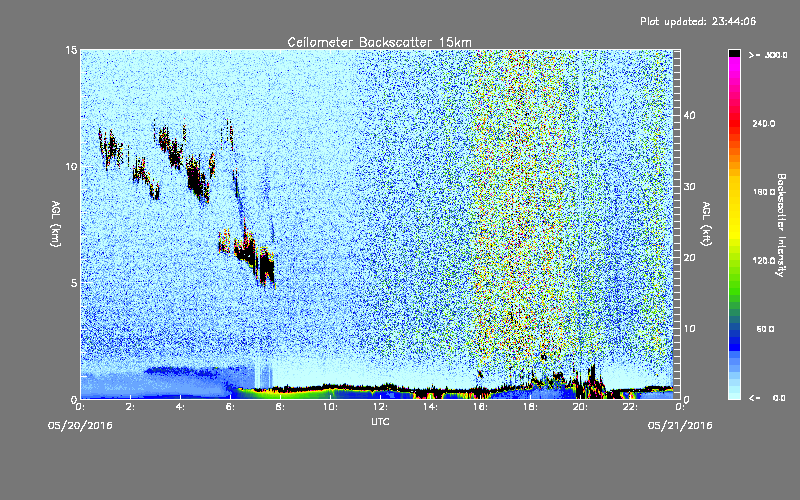Image resolution: width=800 pixels, height=500 pixels.
Task: Click the "8:" hour tick label
Action: point(280,407)
